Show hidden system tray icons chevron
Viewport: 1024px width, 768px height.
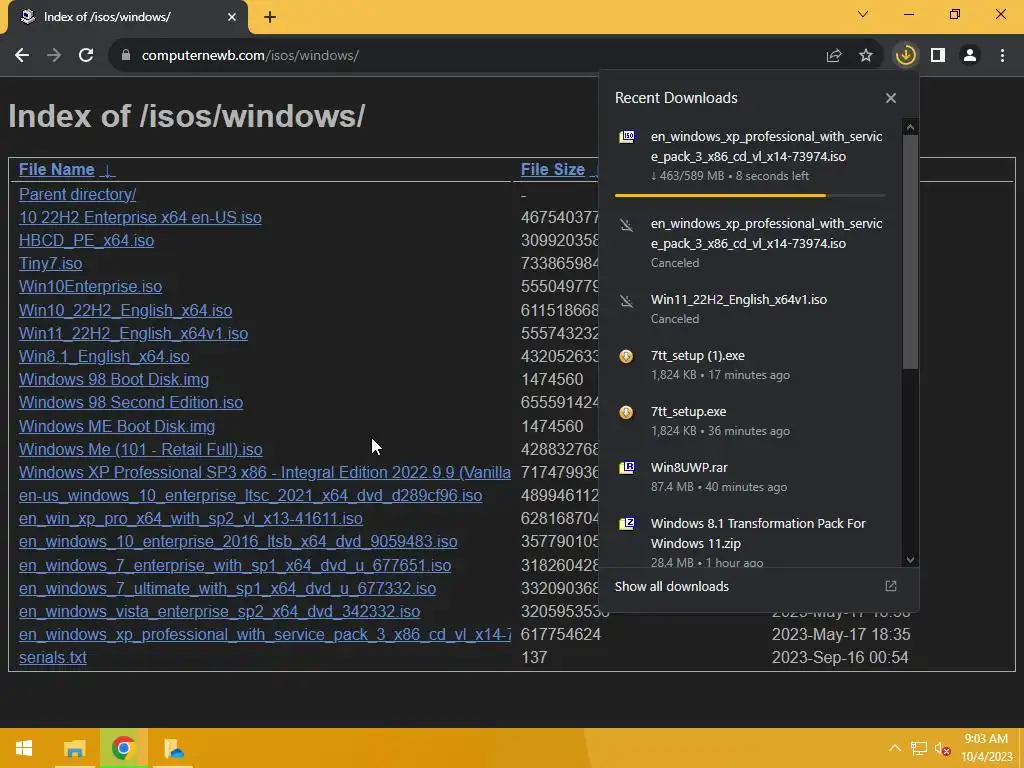pyautogui.click(x=895, y=748)
